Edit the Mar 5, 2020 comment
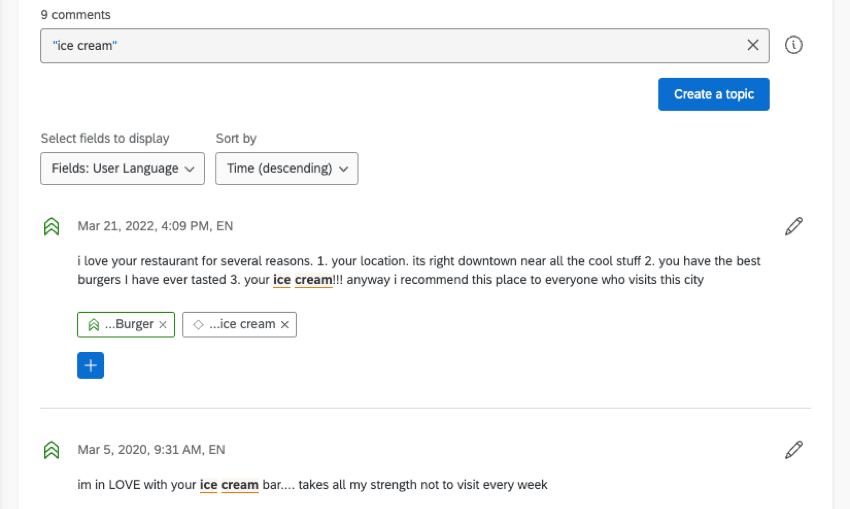The image size is (850, 509). pos(794,450)
